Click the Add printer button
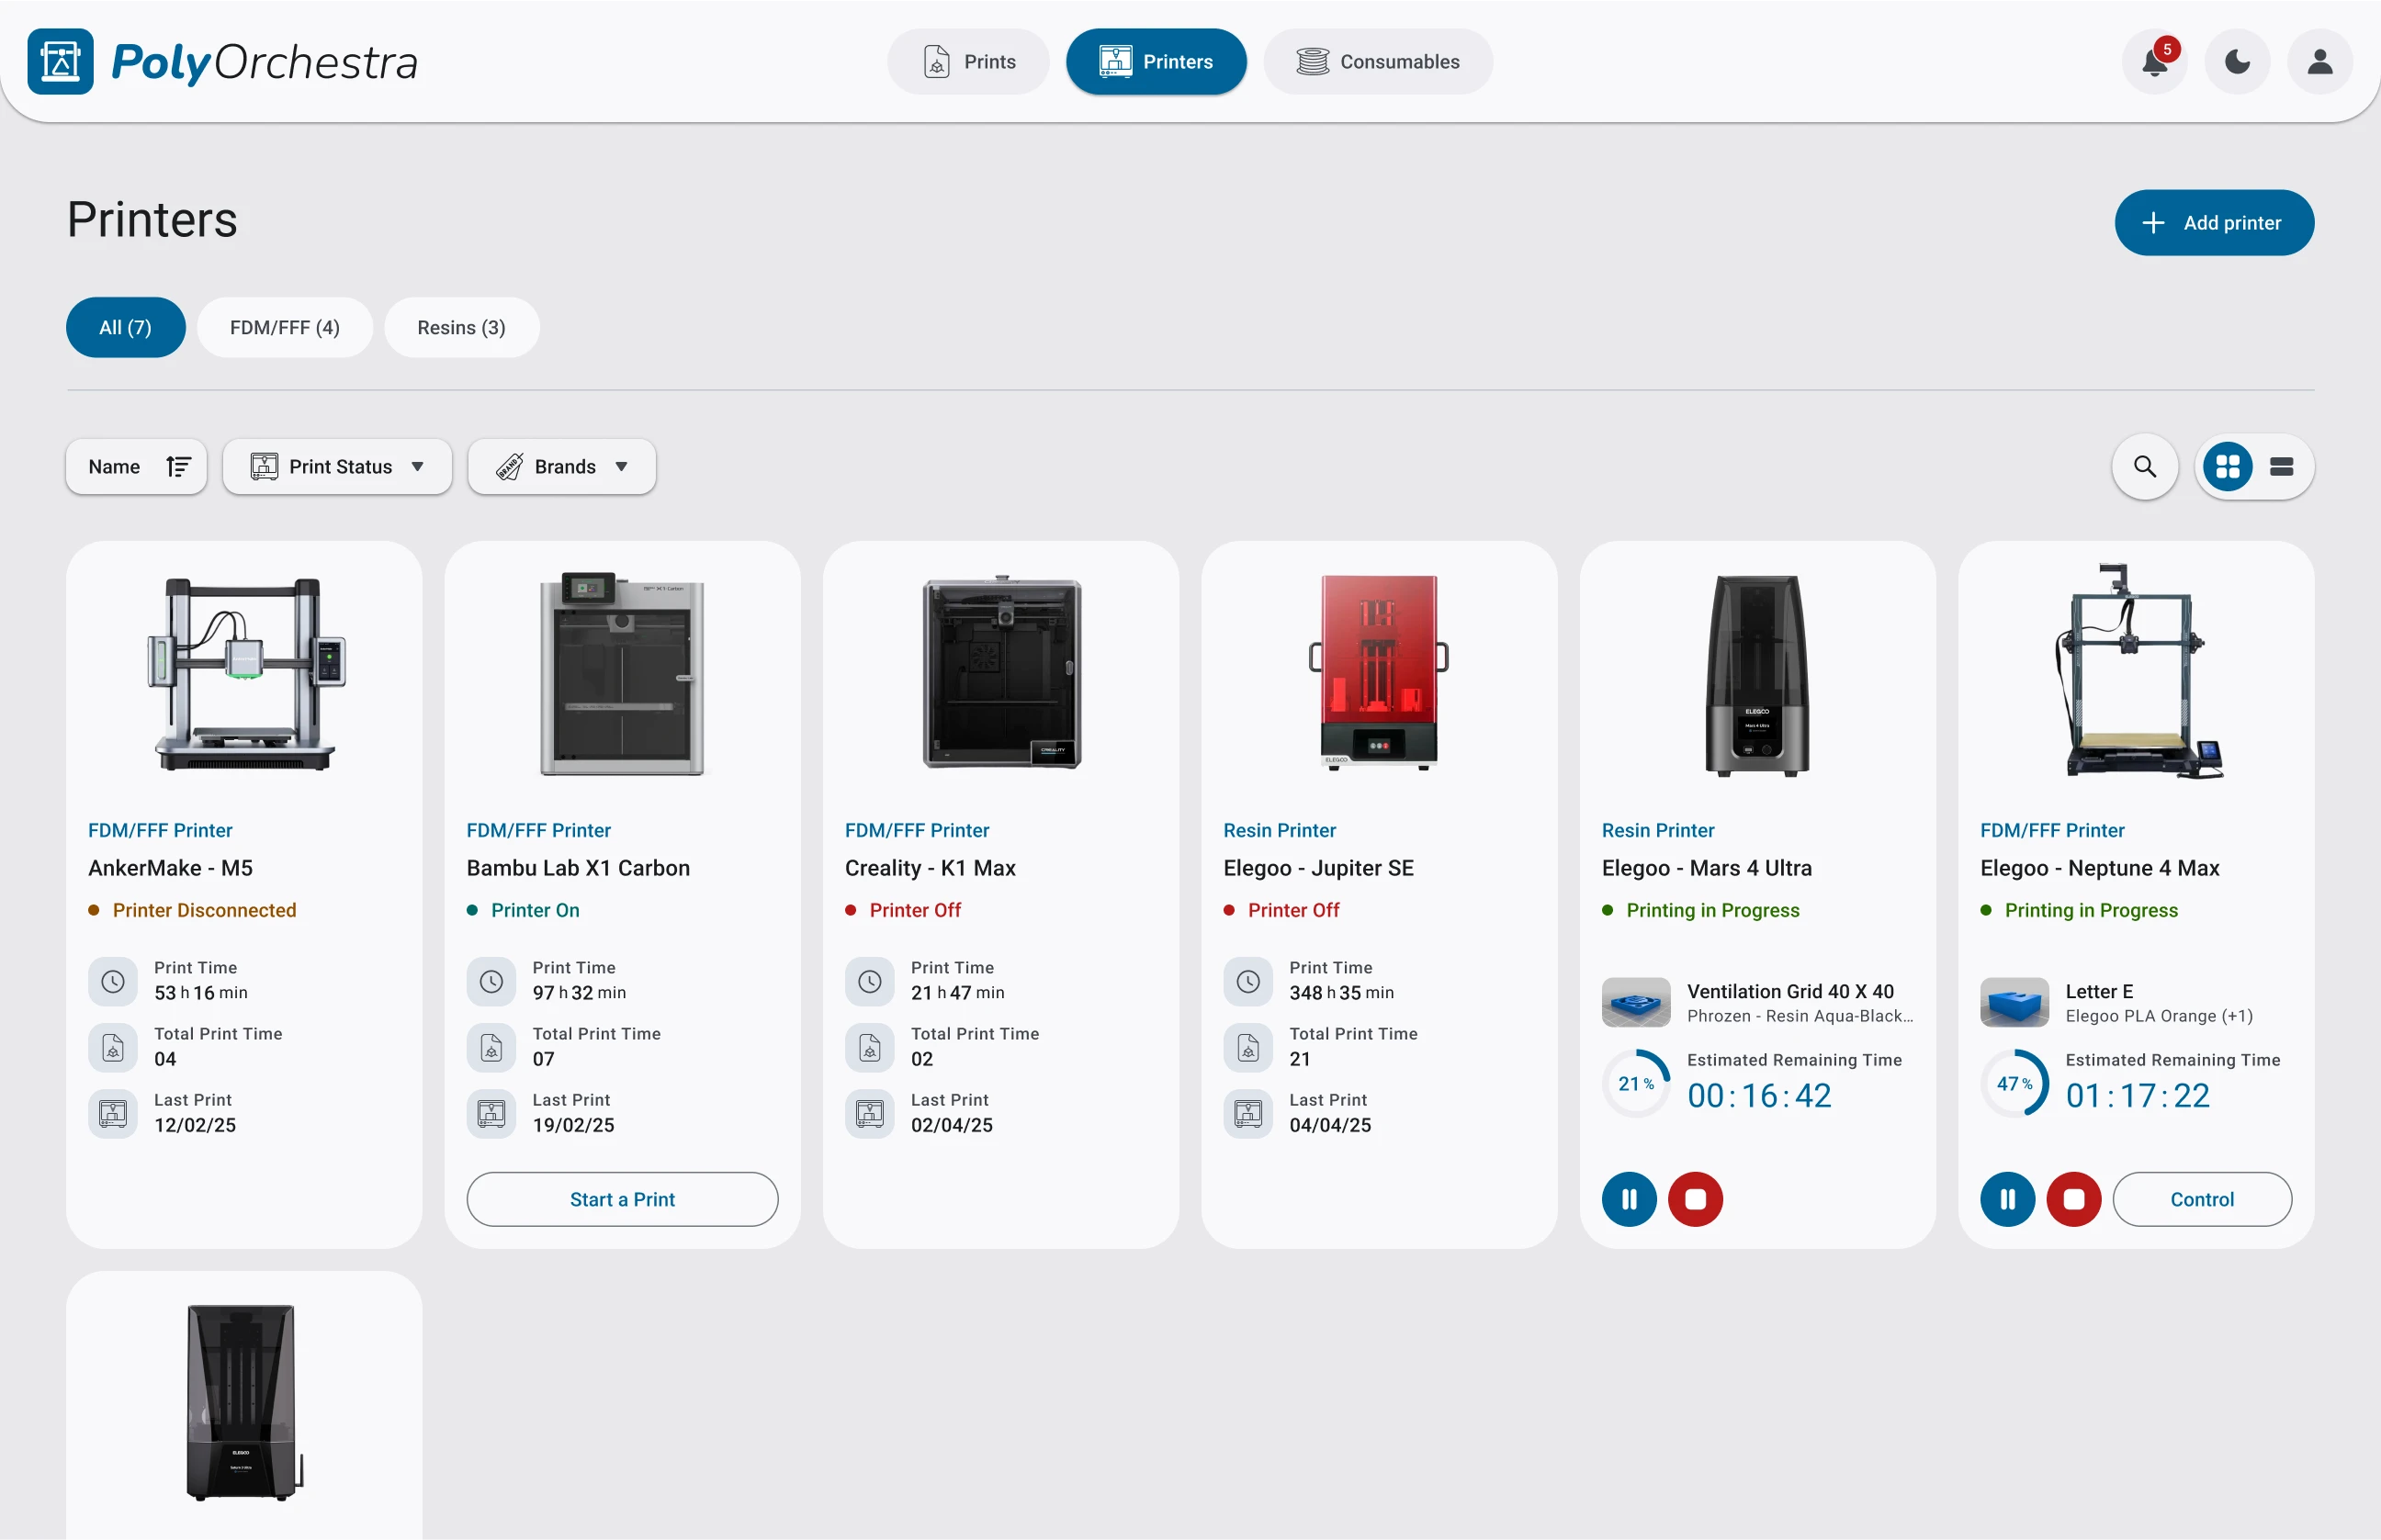 [x=2213, y=223]
